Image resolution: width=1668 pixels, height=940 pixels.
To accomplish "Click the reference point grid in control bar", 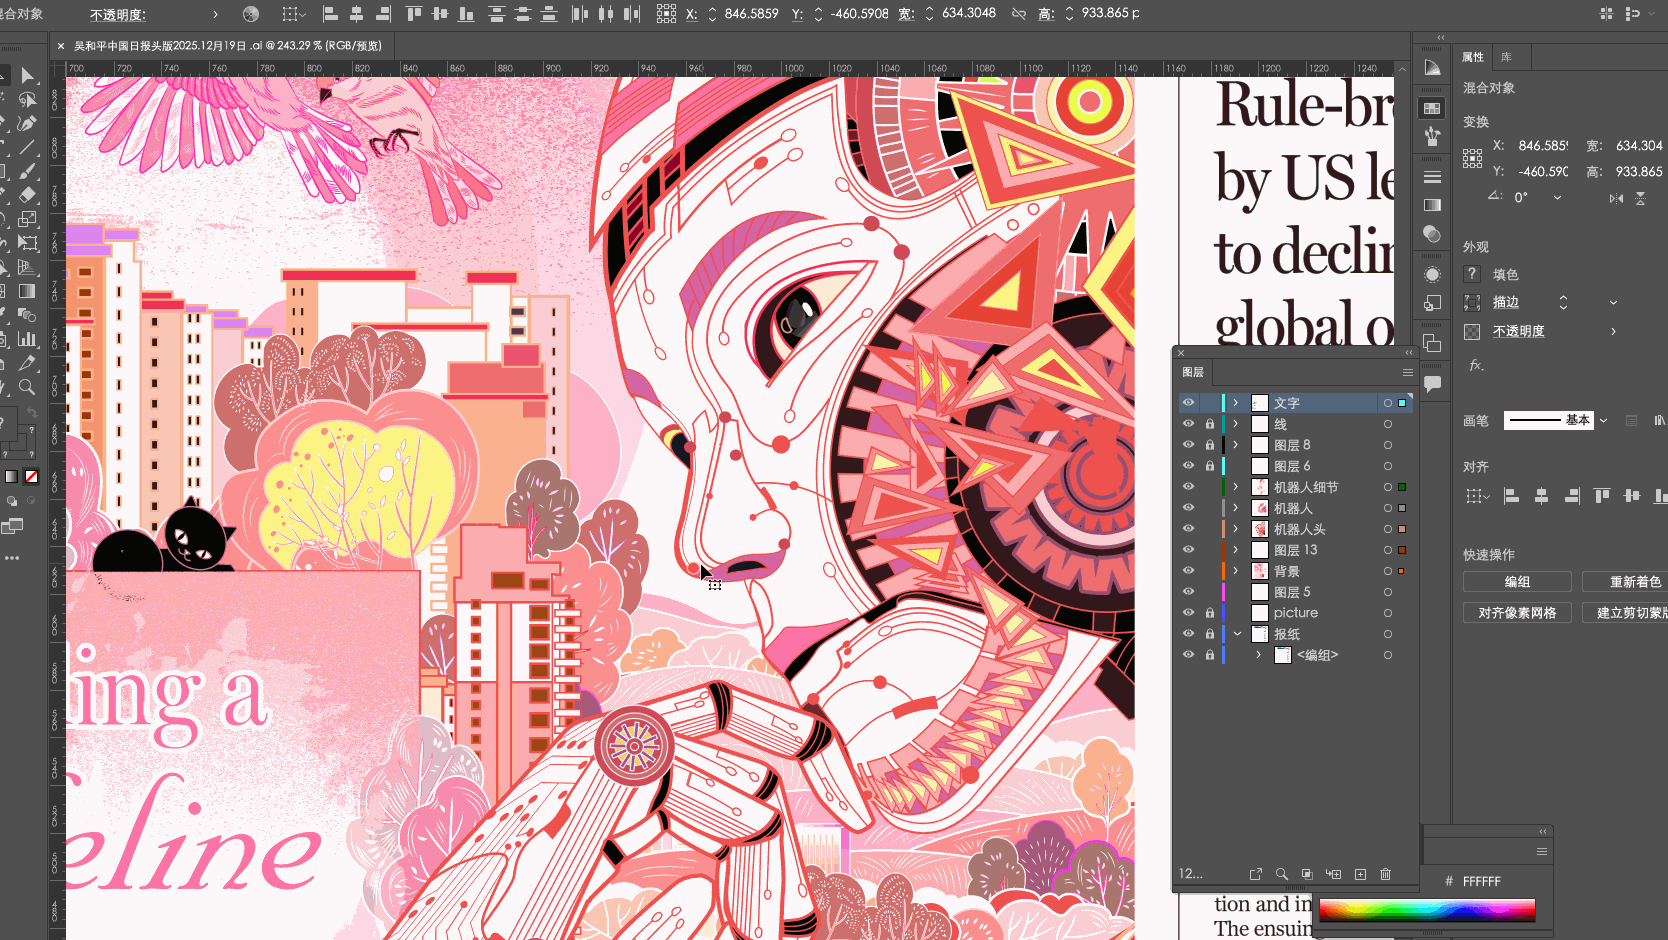I will [x=666, y=14].
